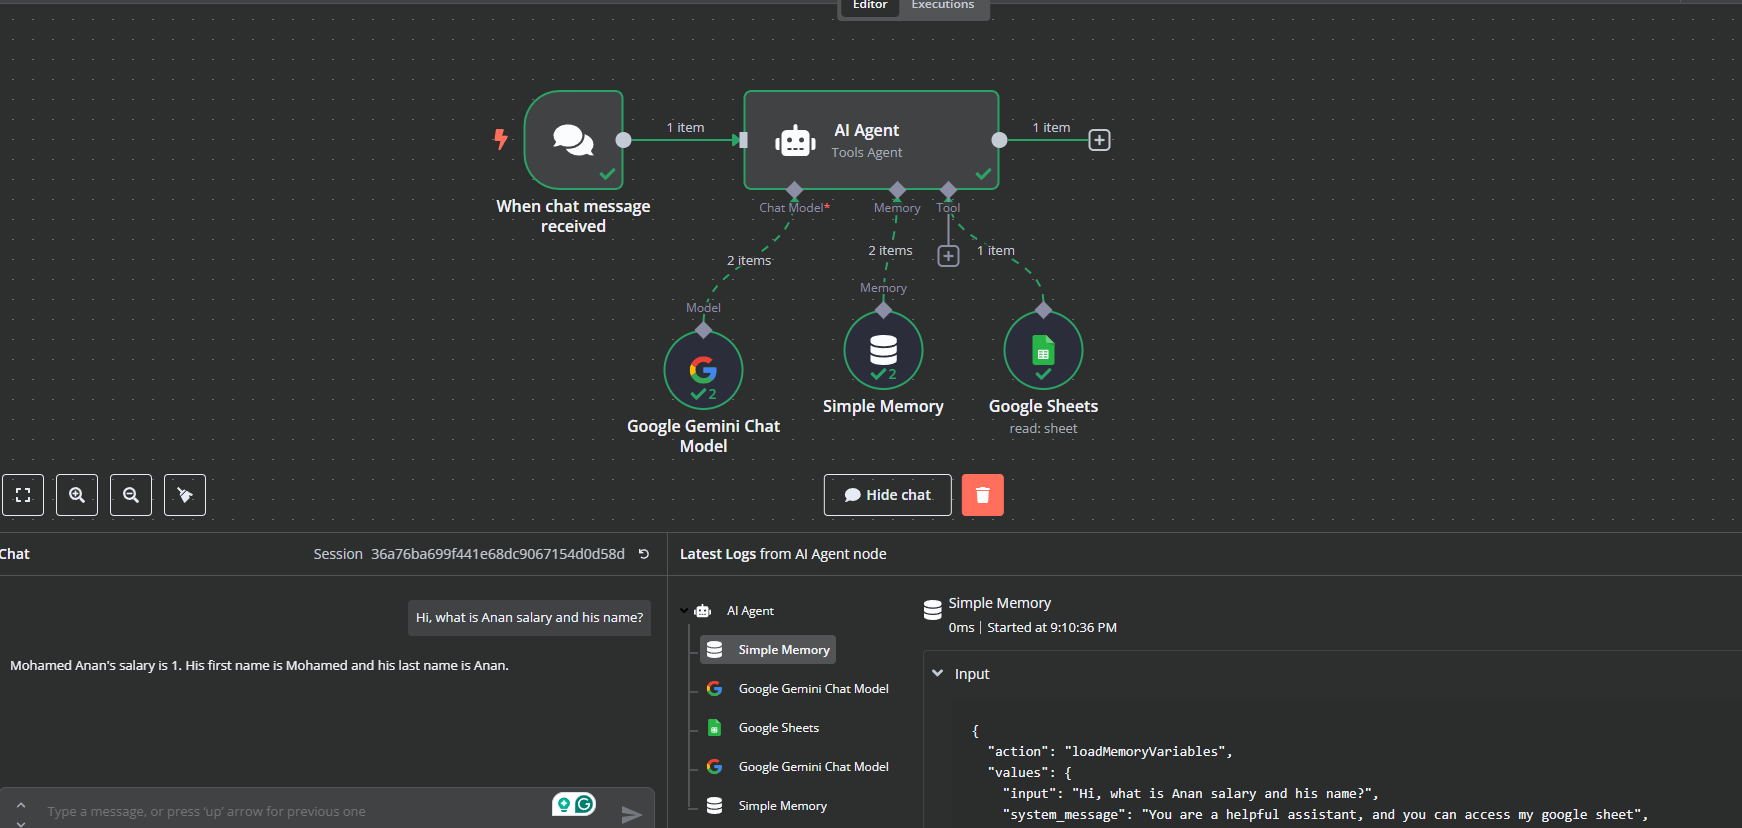
Task: Select the Google Gemini Chat Model node
Action: coord(703,370)
